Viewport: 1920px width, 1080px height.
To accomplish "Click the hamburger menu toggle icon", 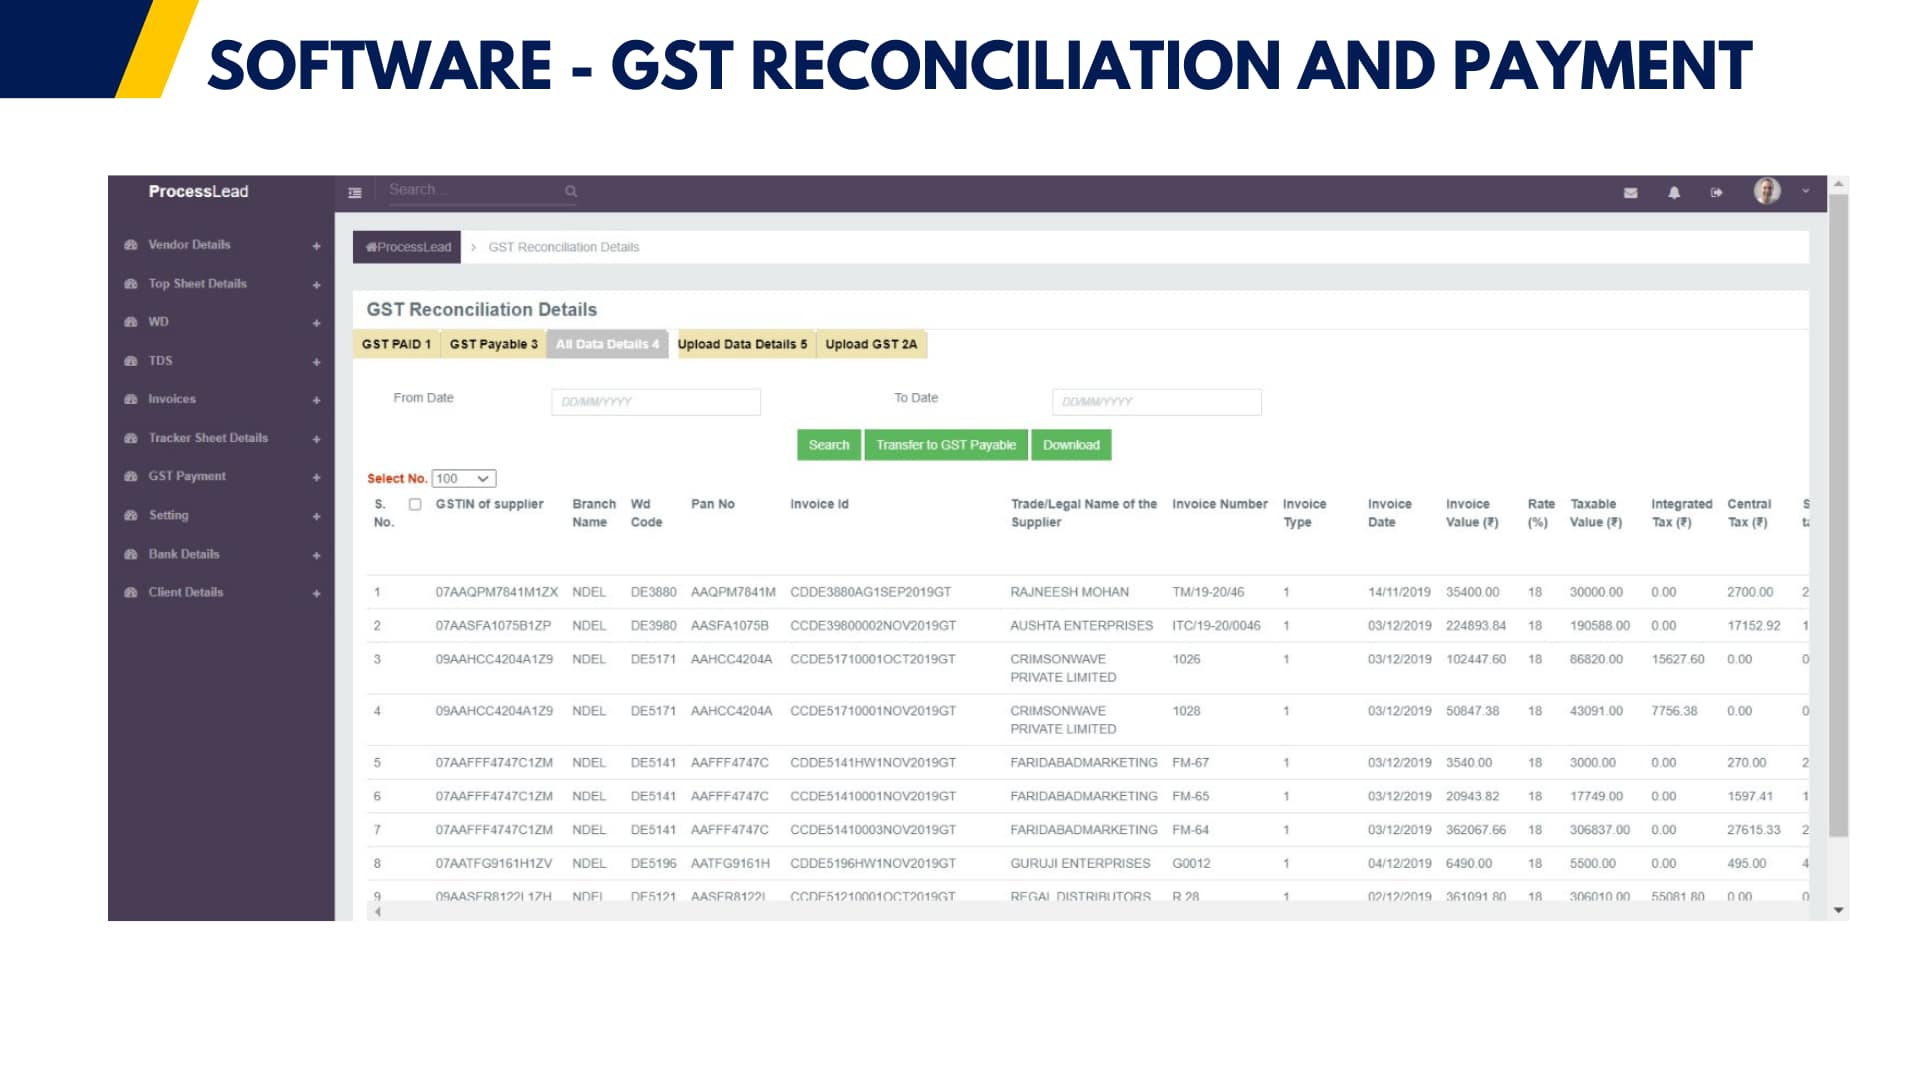I will coord(354,192).
